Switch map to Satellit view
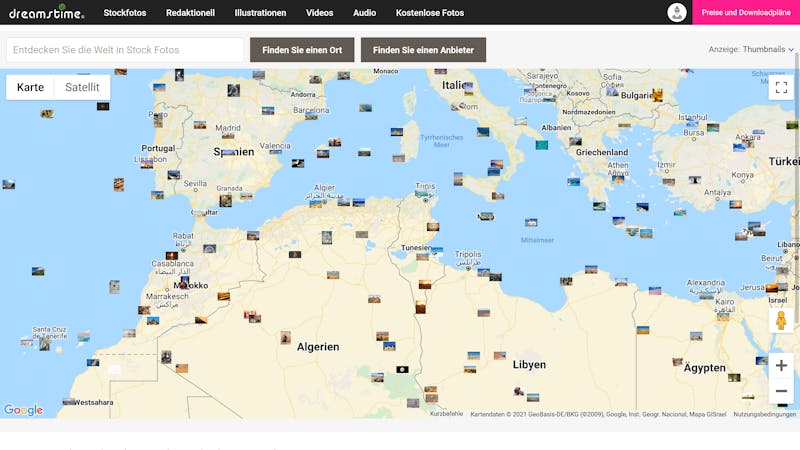Image resolution: width=800 pixels, height=450 pixels. [x=82, y=87]
